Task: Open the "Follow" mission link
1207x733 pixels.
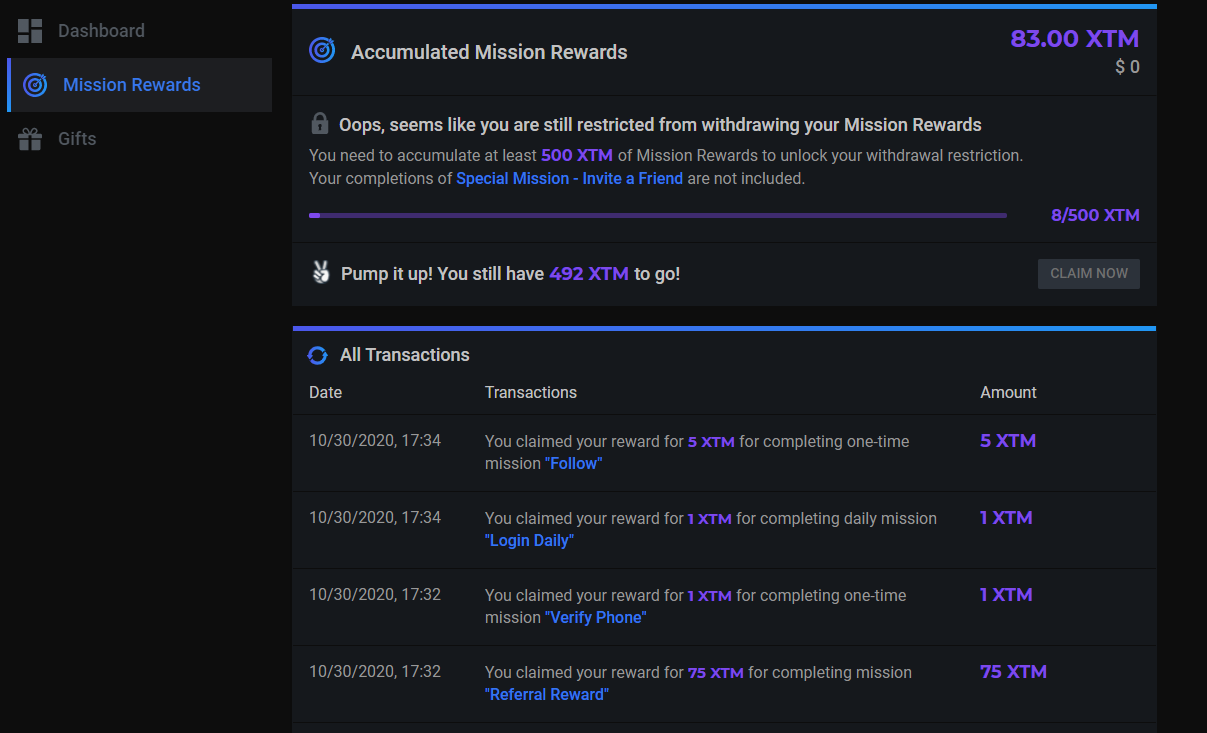Action: click(x=574, y=464)
